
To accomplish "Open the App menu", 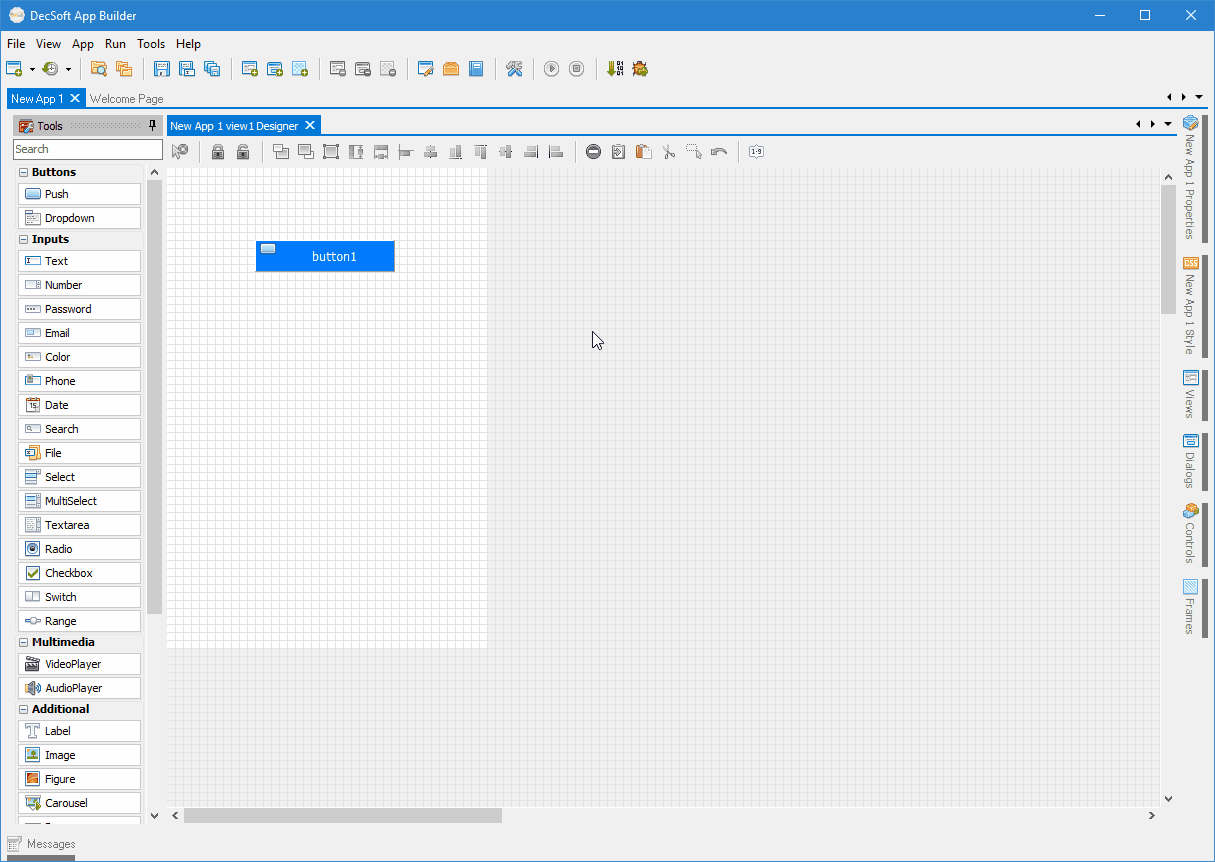I will click(x=83, y=44).
